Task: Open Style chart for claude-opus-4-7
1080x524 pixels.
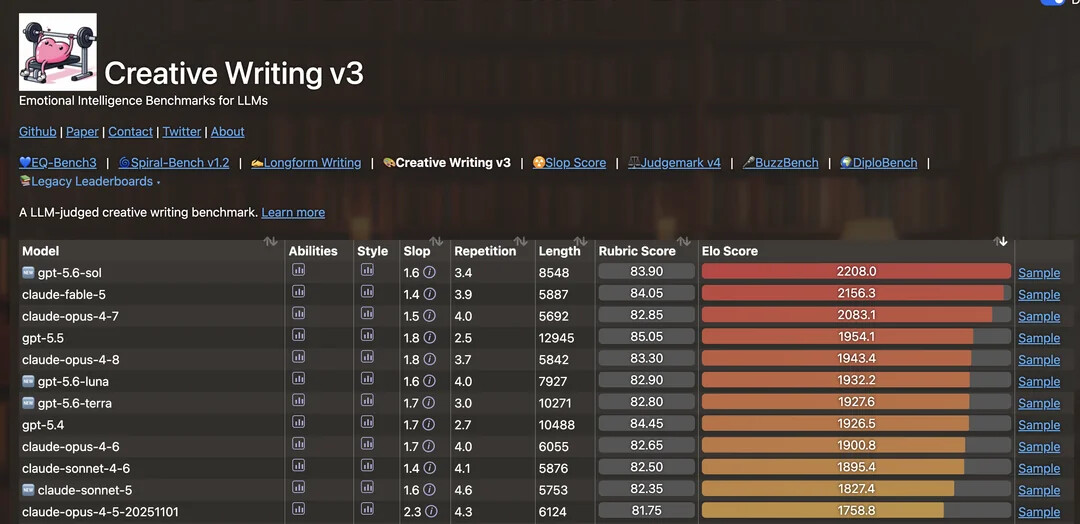Action: [x=367, y=313]
